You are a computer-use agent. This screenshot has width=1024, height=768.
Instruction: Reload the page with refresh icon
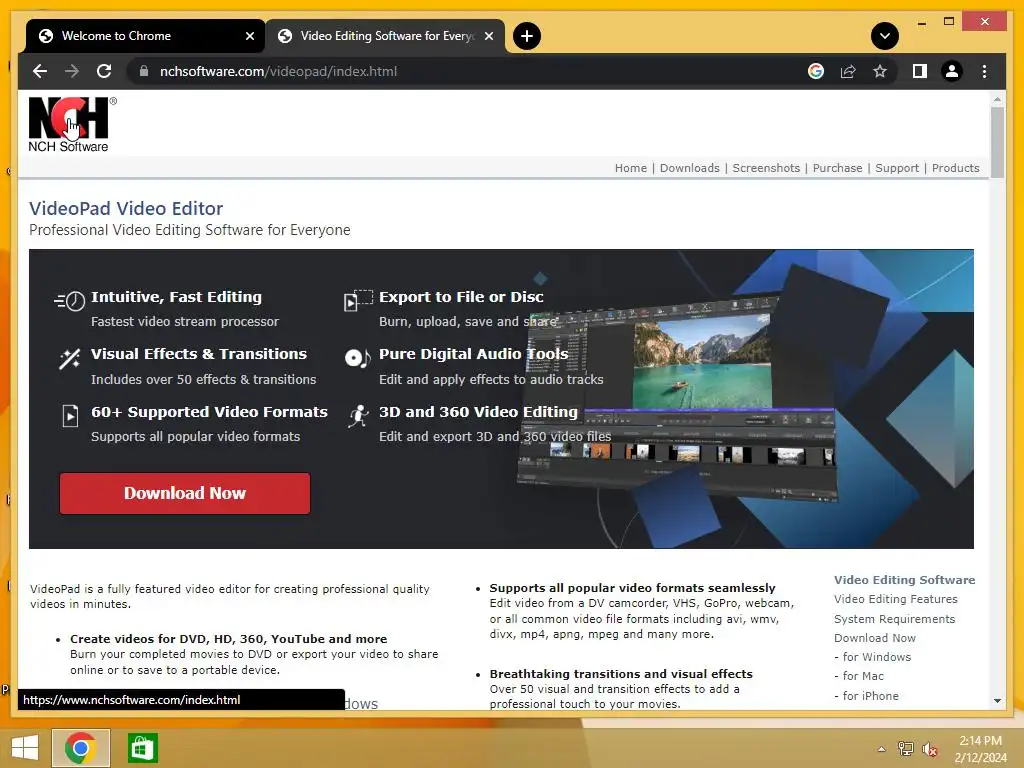pos(104,71)
